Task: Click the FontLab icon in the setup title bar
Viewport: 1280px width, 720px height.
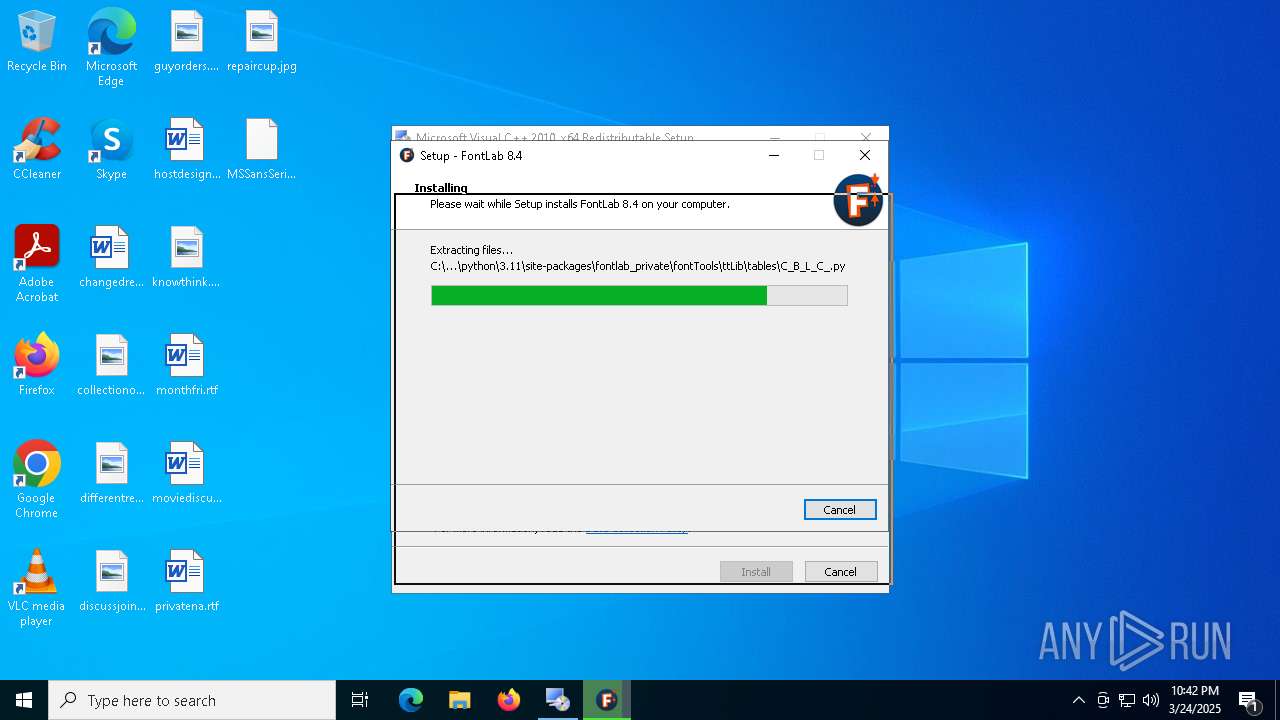Action: click(x=407, y=155)
